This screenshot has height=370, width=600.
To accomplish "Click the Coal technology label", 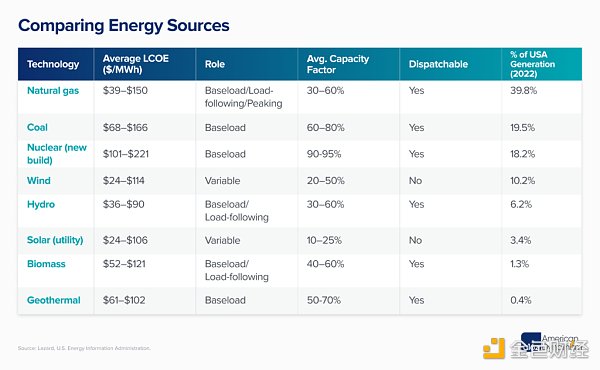I will tap(37, 127).
